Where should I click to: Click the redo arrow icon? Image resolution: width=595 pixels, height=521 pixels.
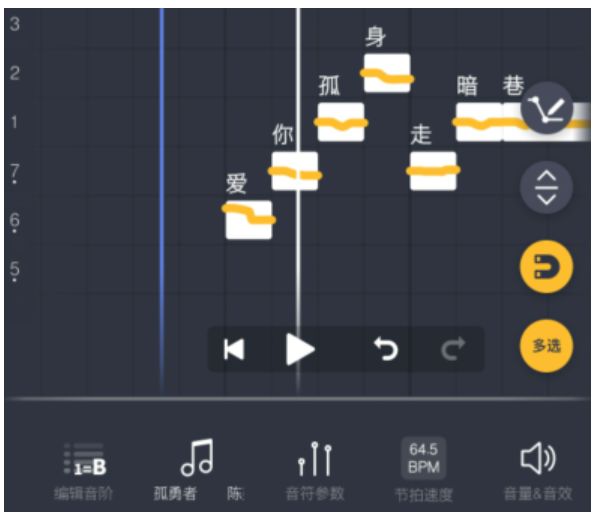[453, 348]
